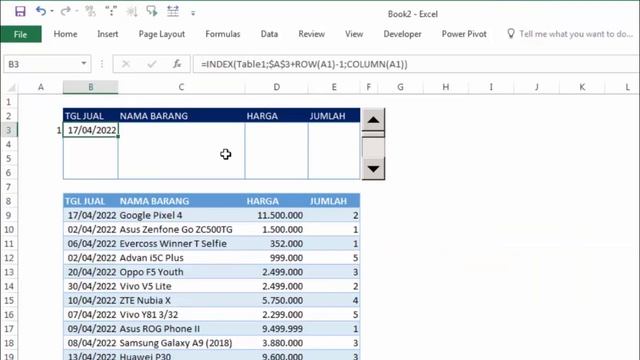This screenshot has width=640, height=360.
Task: Click the Save icon in Quick Access Toolbar
Action: tap(20, 11)
